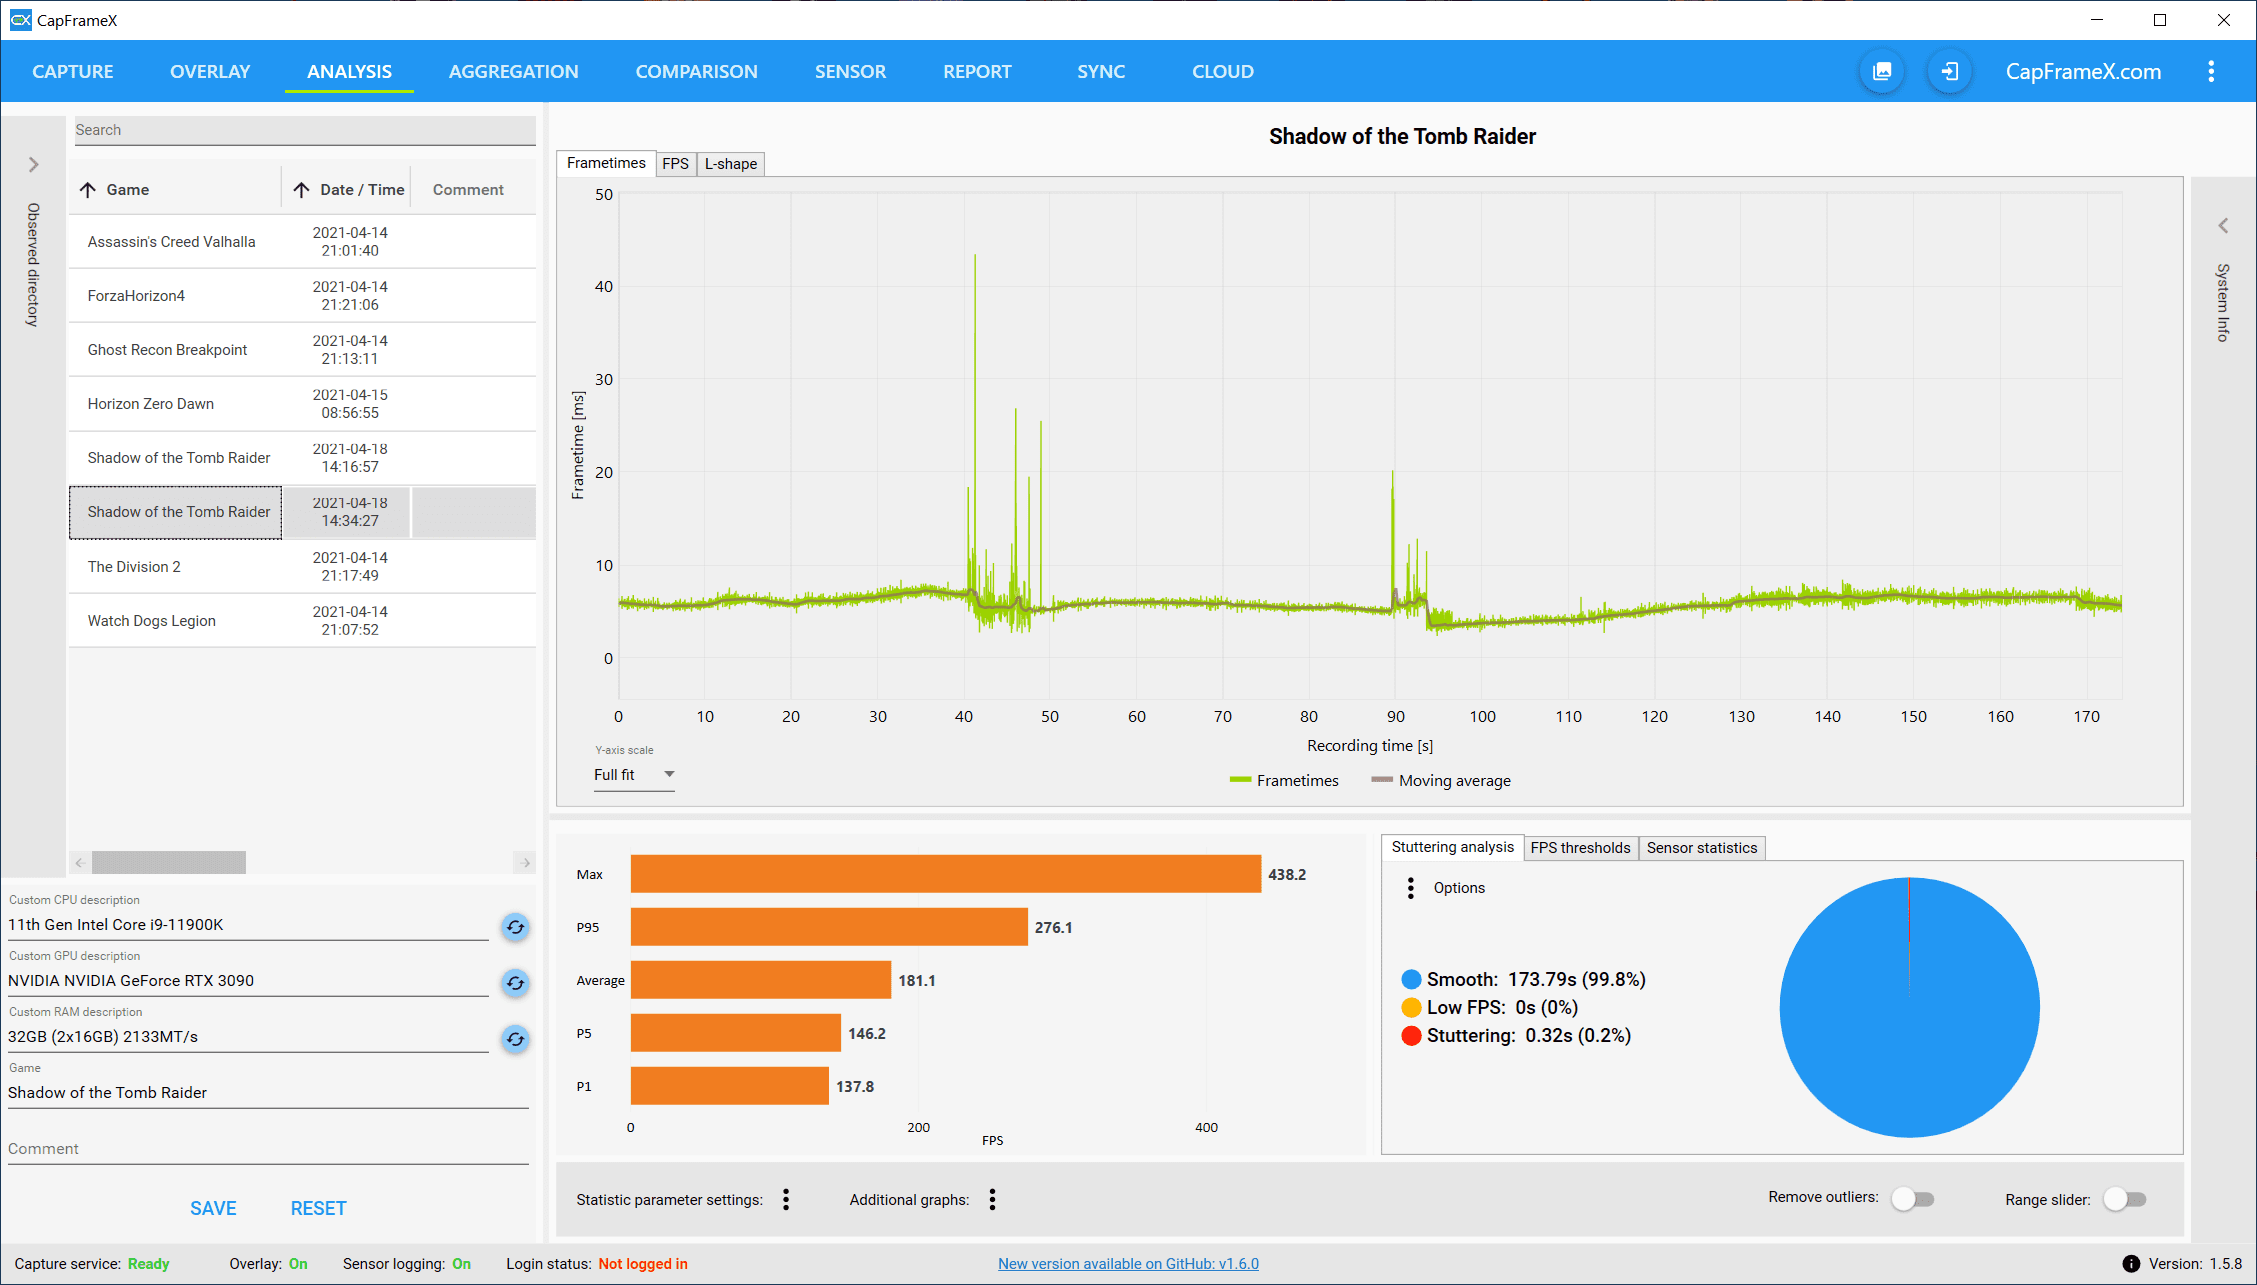Open Statistic parameter settings dots menu
This screenshot has width=2257, height=1285.
point(786,1199)
